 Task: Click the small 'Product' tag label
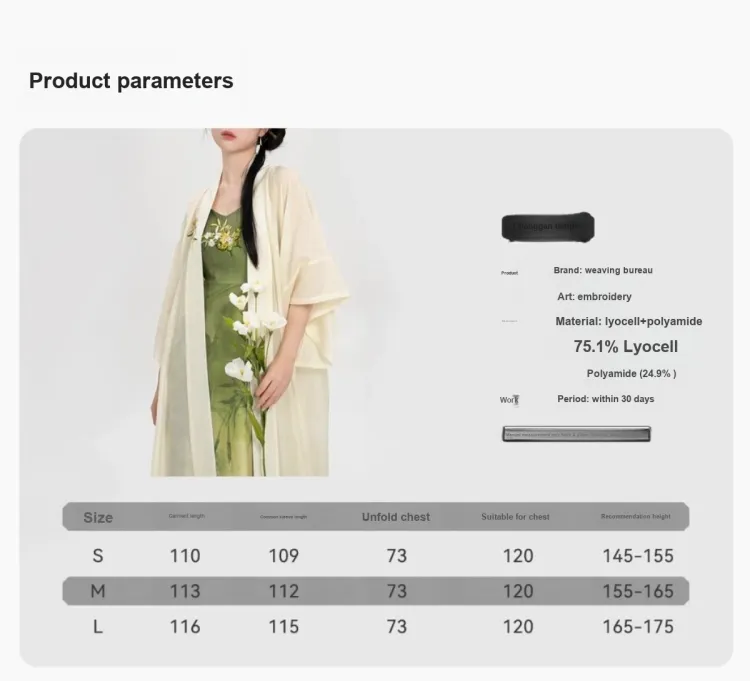tap(509, 273)
